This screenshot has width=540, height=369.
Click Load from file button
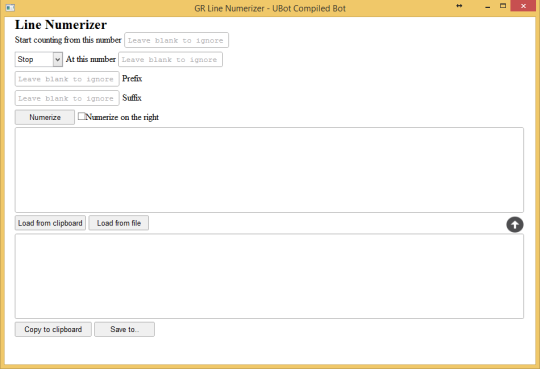pos(119,223)
